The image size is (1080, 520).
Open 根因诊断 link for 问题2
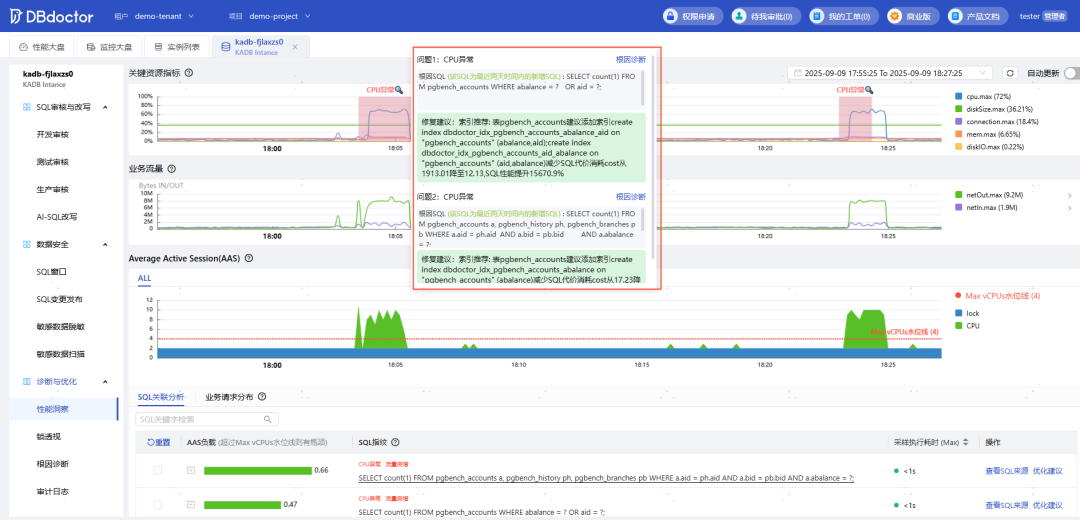[x=631, y=196]
